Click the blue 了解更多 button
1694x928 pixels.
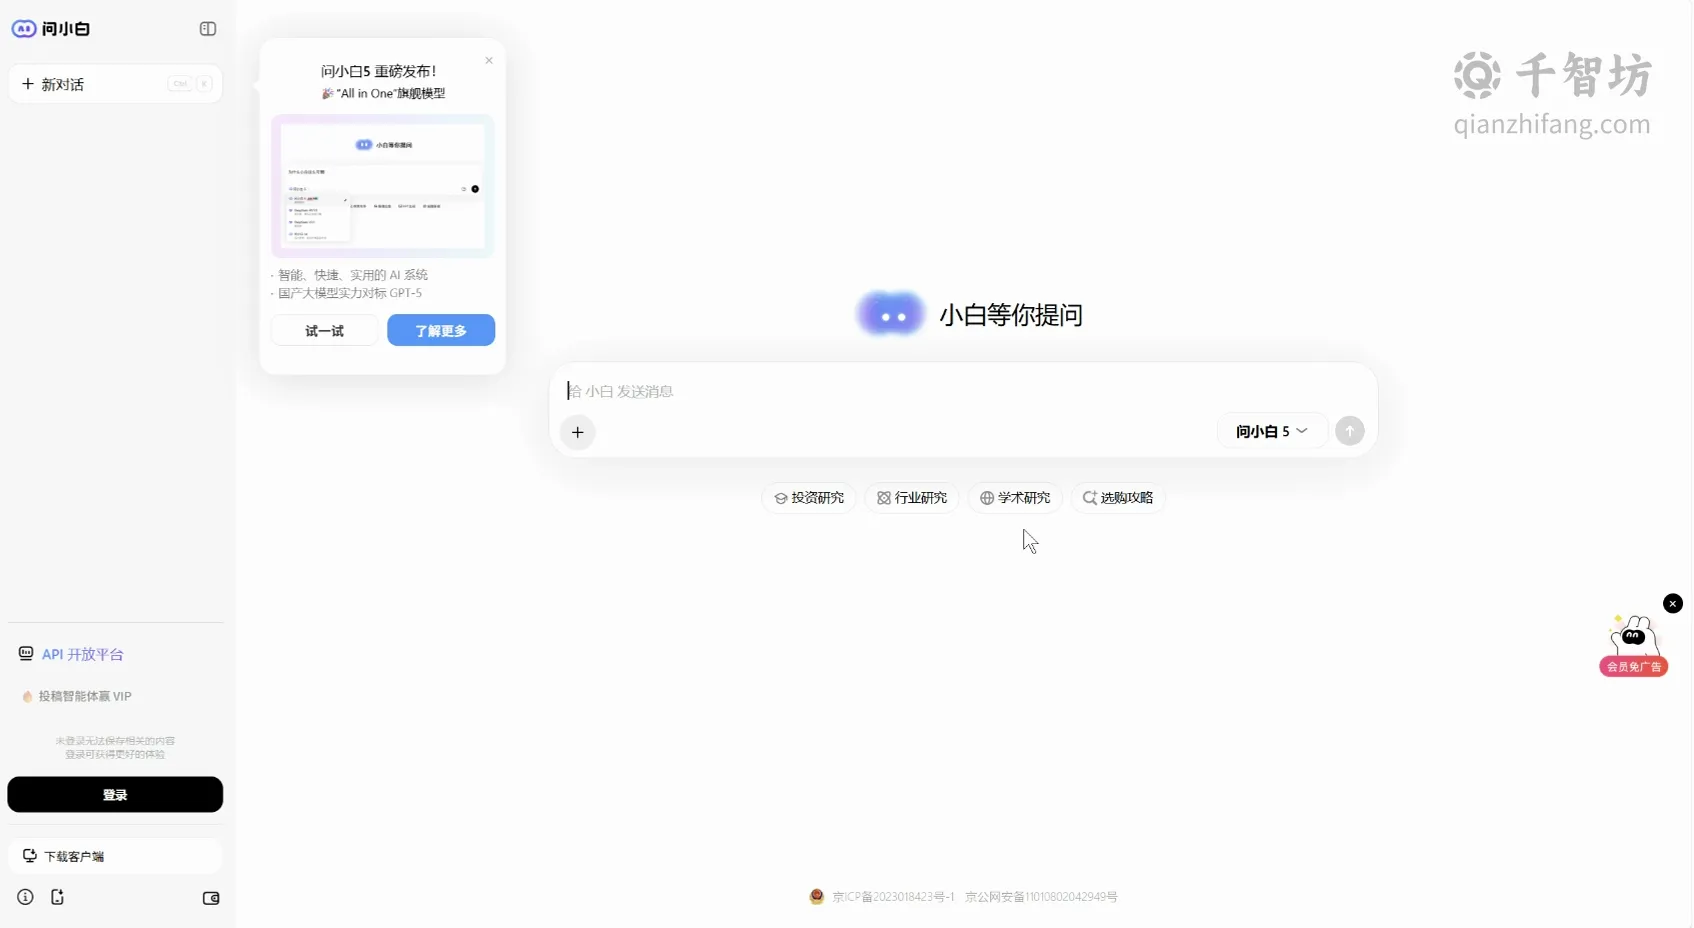[441, 331]
